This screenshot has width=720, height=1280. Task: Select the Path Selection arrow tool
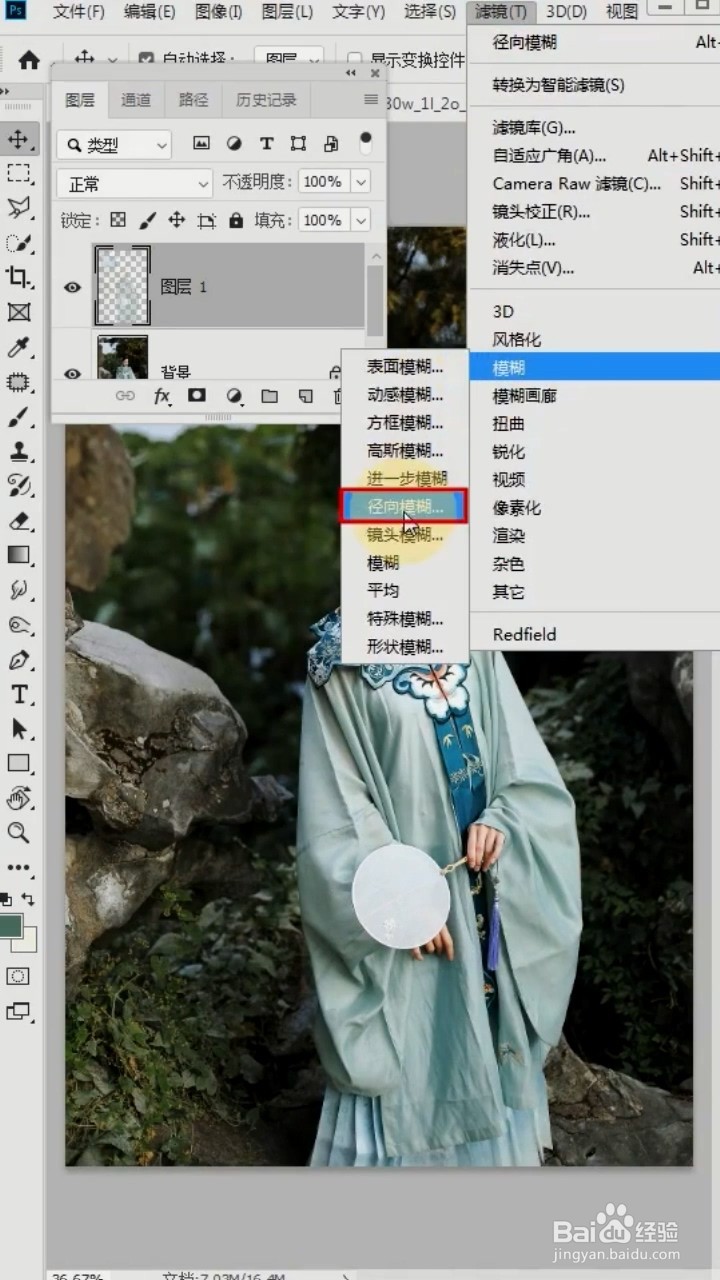tap(19, 729)
